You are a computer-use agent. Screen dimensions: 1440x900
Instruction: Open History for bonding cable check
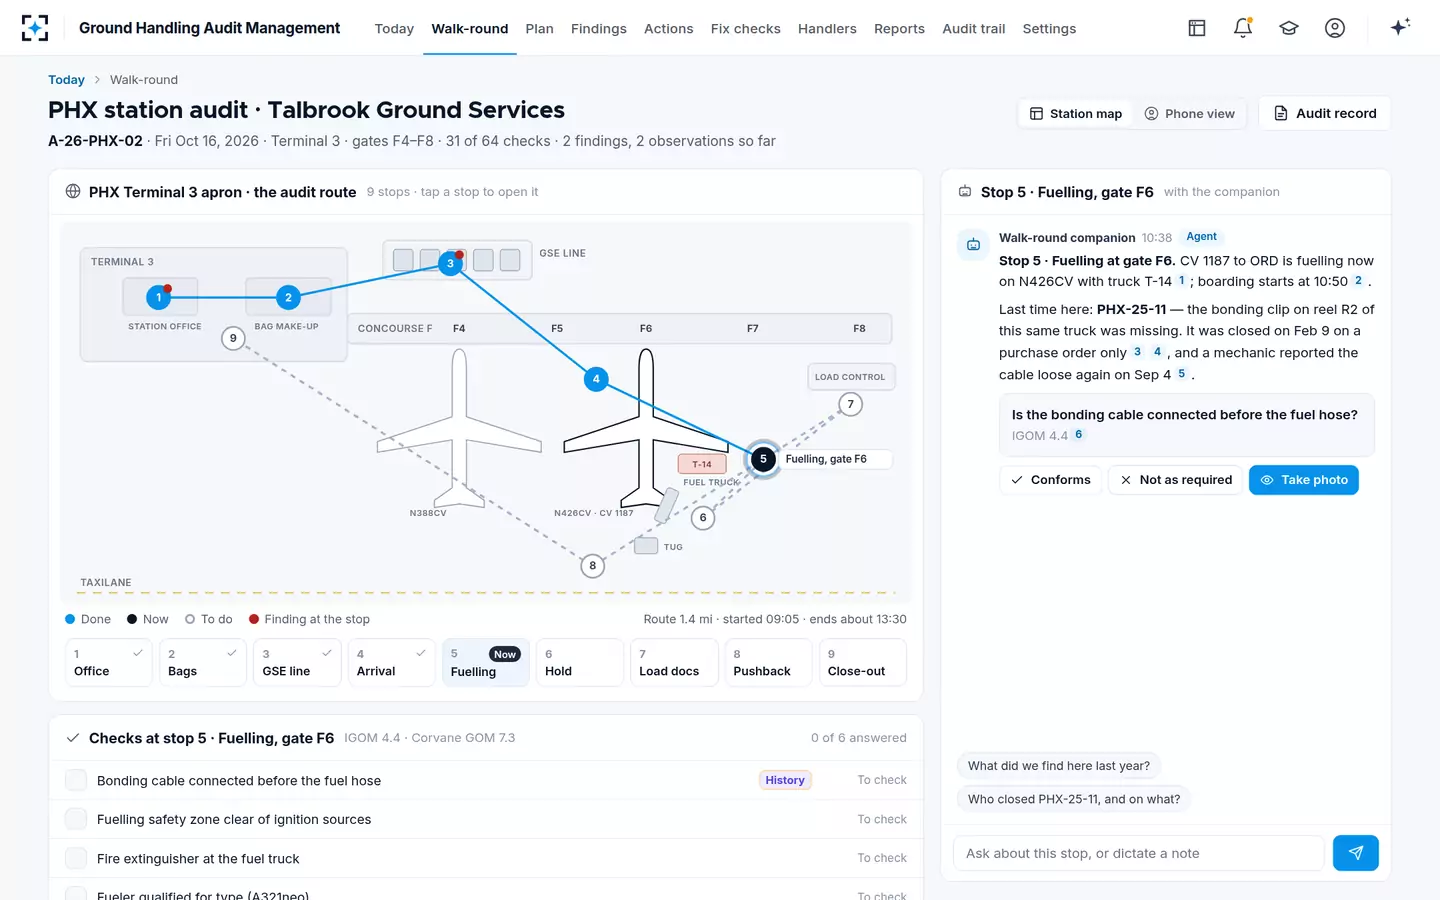point(785,780)
